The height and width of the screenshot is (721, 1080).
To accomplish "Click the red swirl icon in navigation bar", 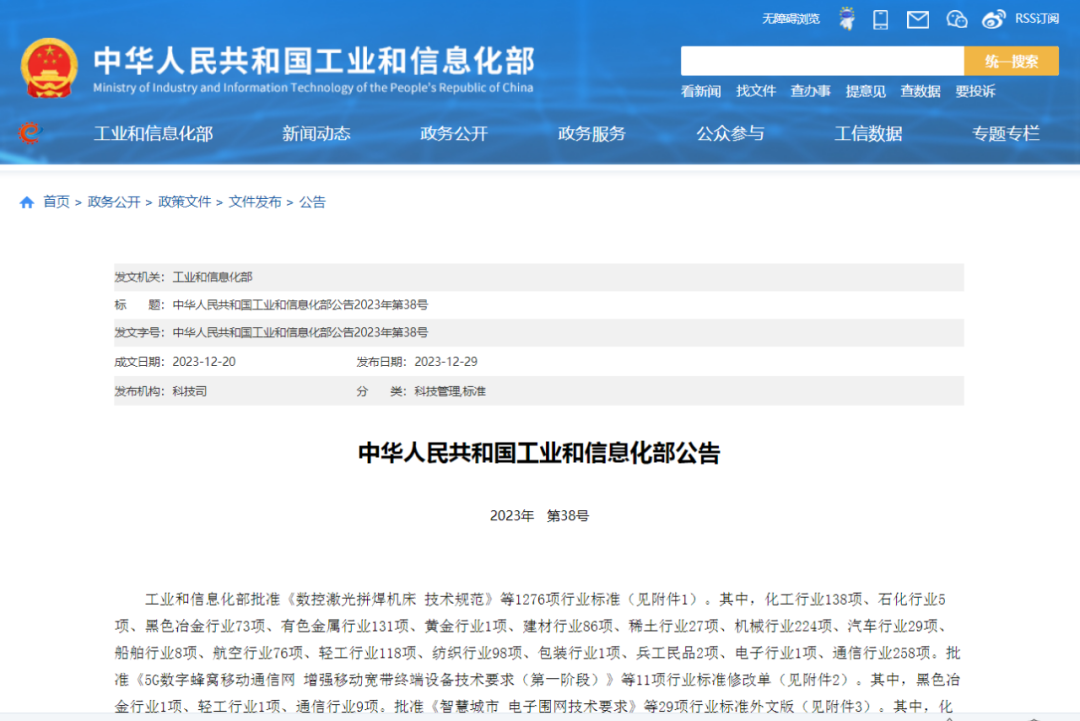I will [x=29, y=133].
